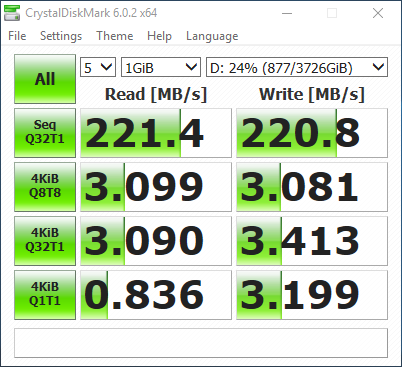Expand the test count dropdown showing 5
The image size is (402, 367).
click(98, 67)
